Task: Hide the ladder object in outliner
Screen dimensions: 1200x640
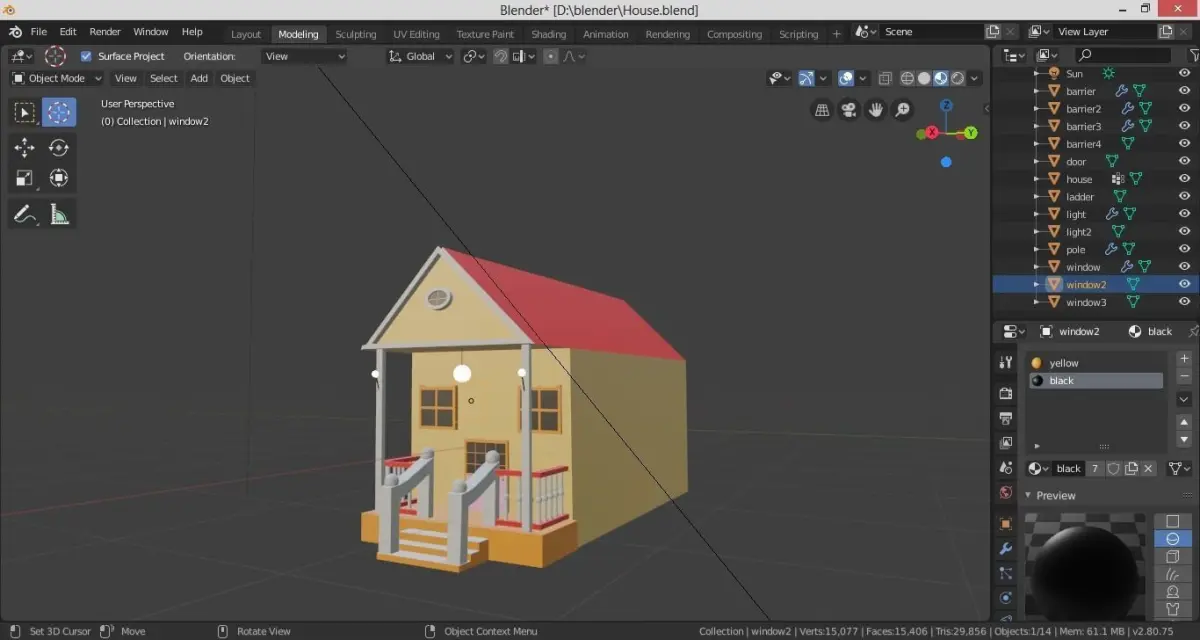Action: [1184, 196]
